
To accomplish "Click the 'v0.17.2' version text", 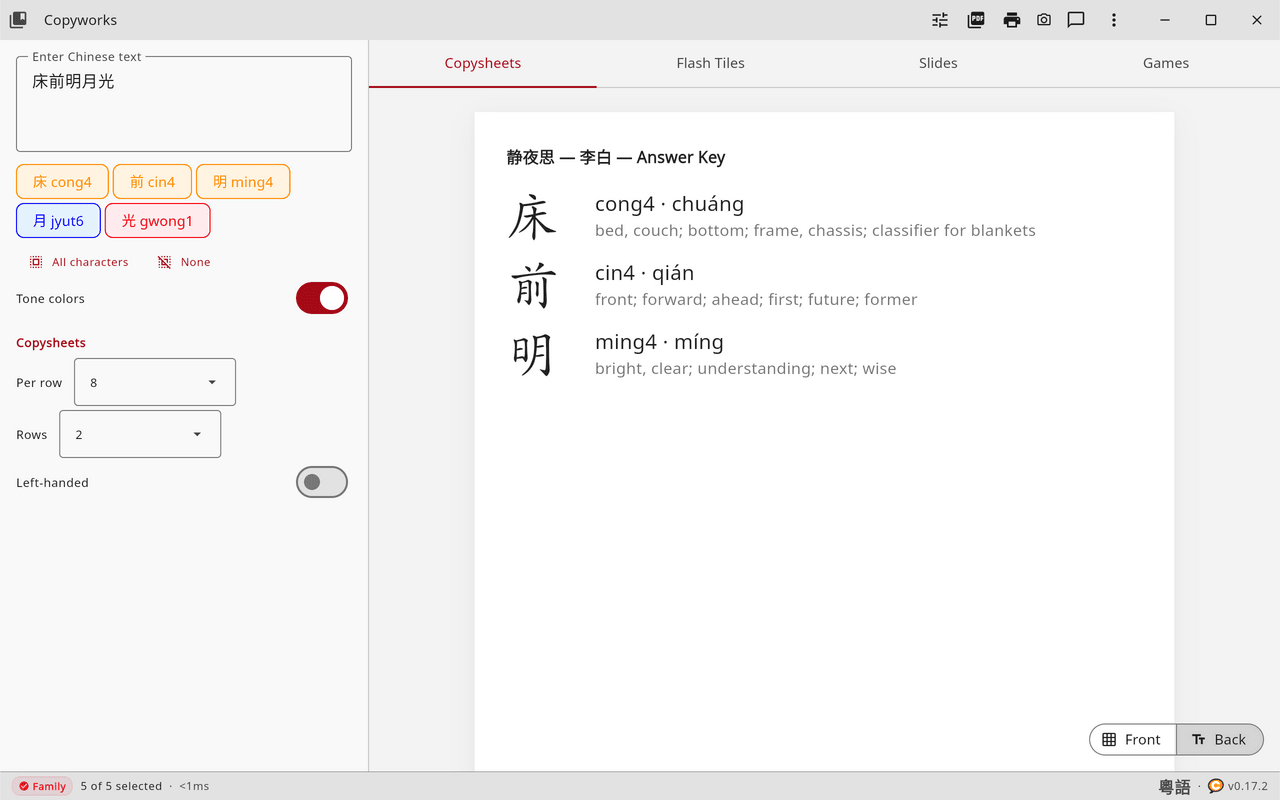I will [1248, 786].
